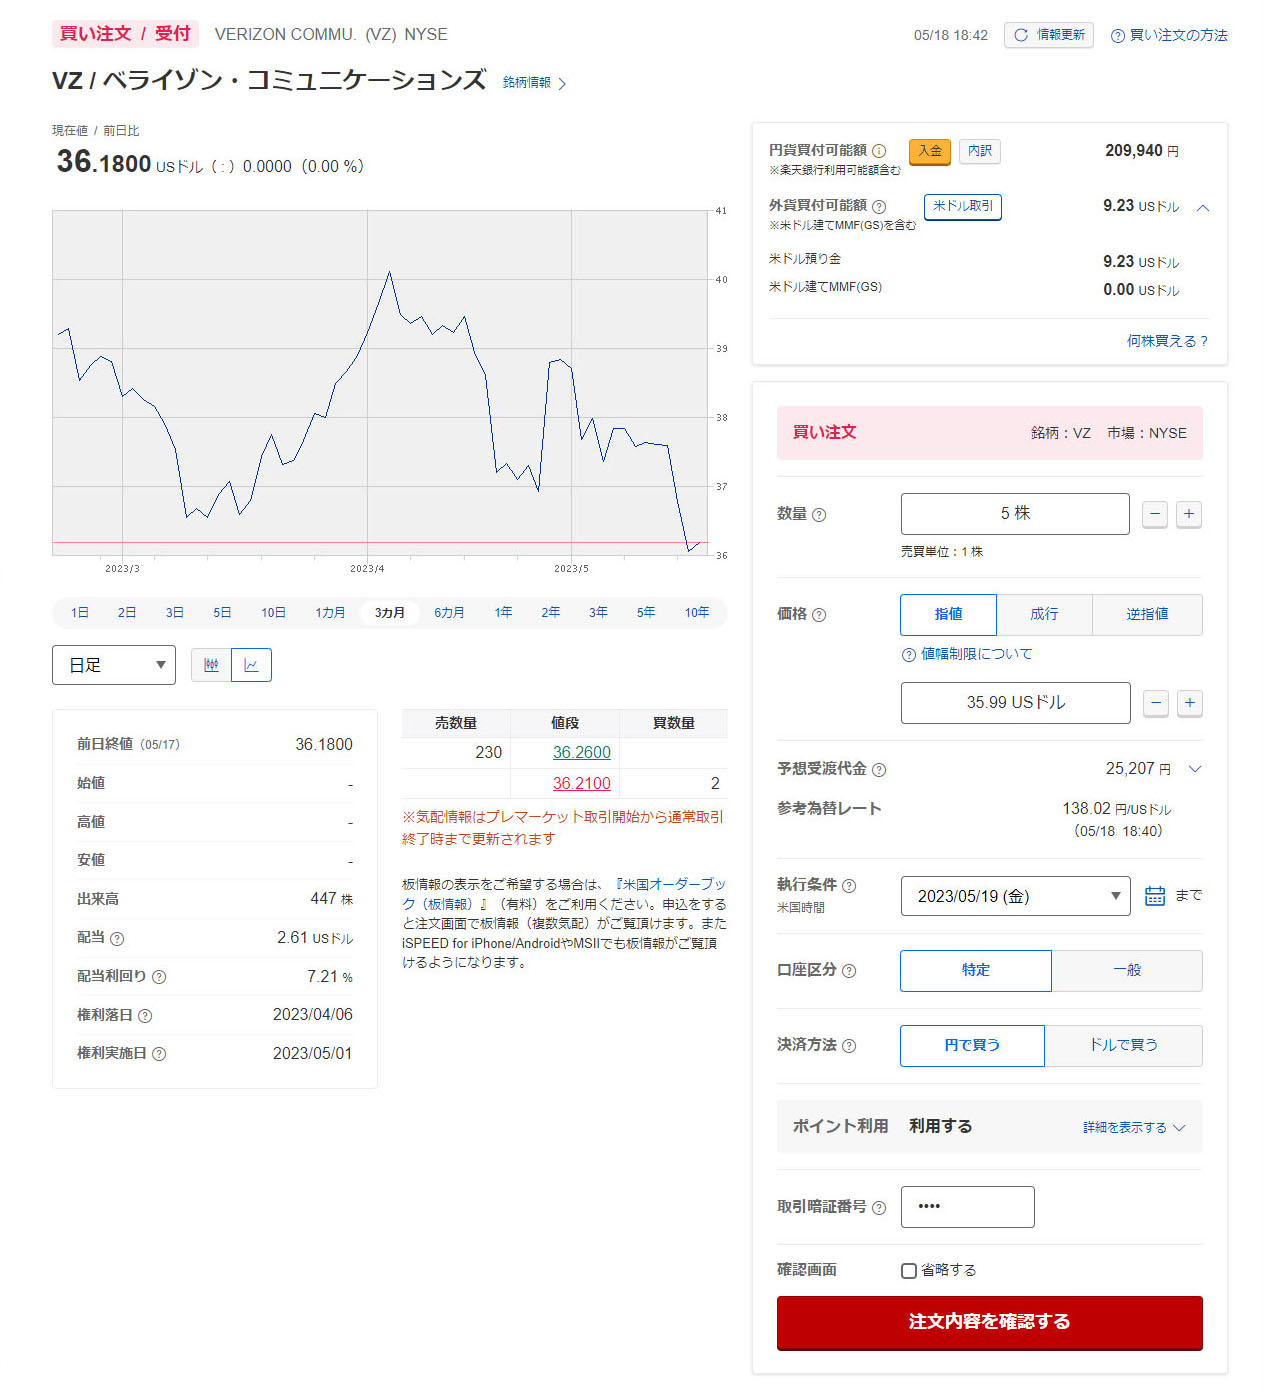1263x1399 pixels.
Task: Choose ドルで買う settlement method
Action: 1123,1045
